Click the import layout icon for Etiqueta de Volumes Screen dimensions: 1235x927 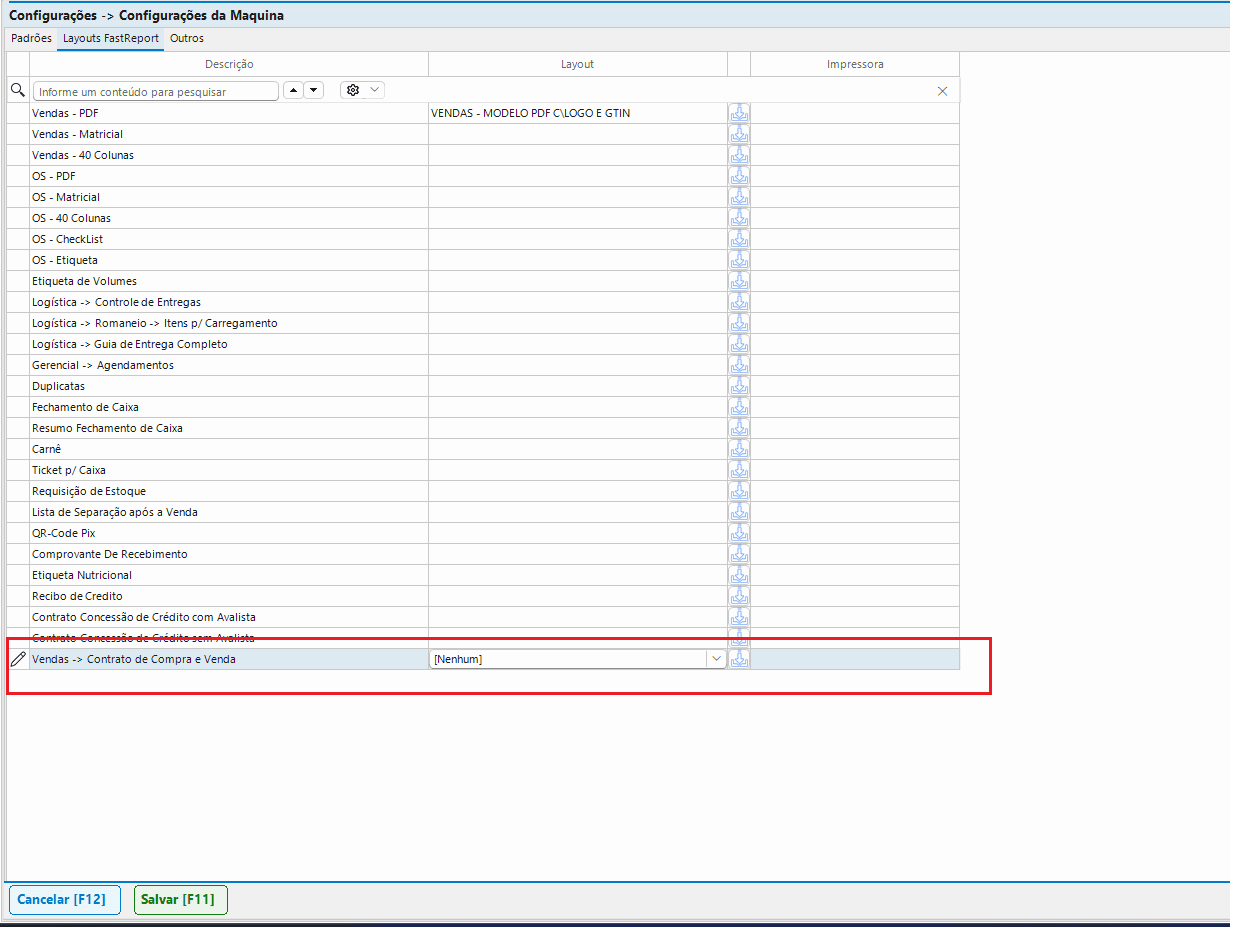coord(739,281)
